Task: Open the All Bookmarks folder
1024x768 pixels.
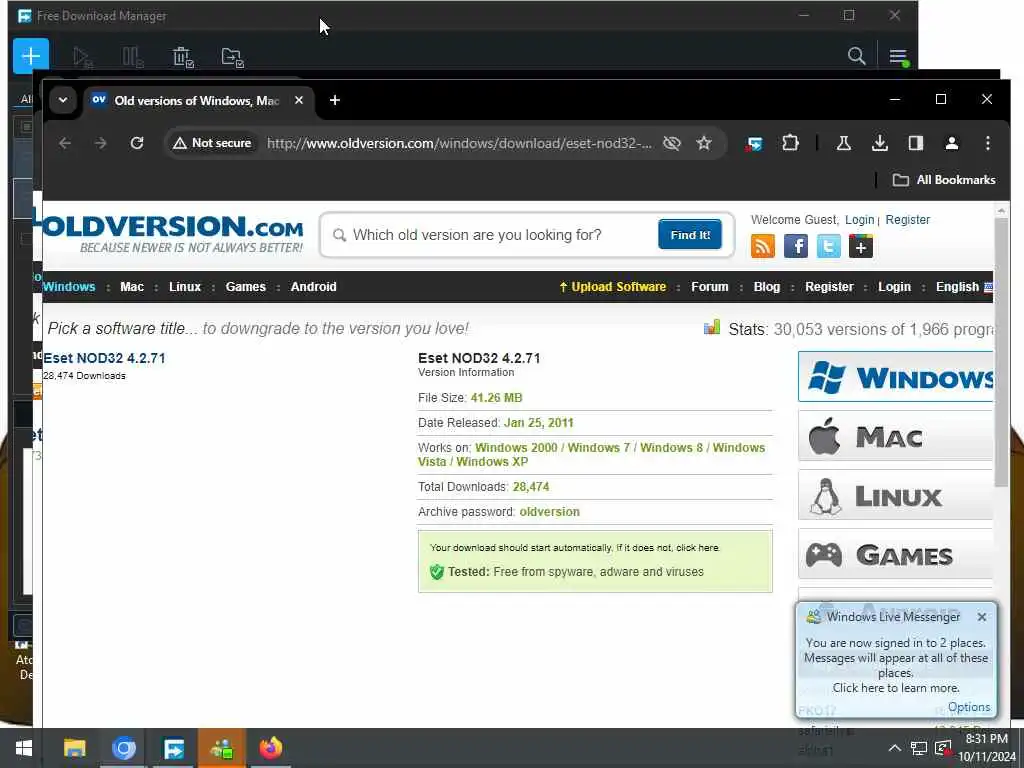Action: pyautogui.click(x=944, y=180)
